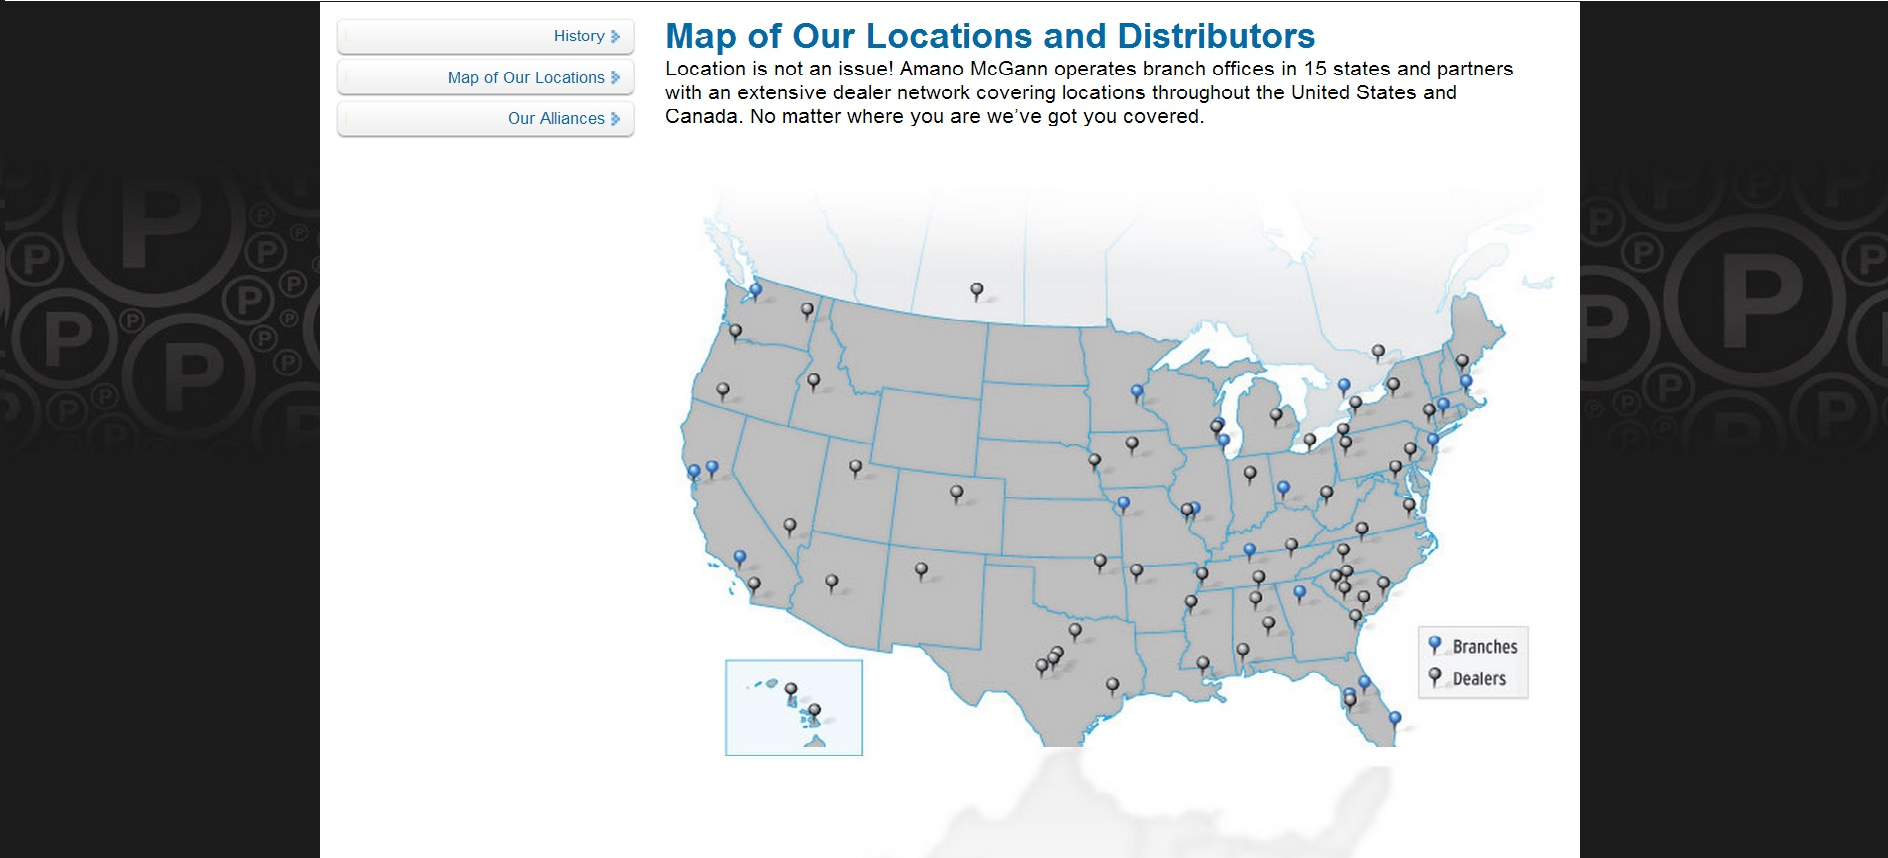
Task: Click the blue Branches pin in the legend
Action: [x=1435, y=644]
